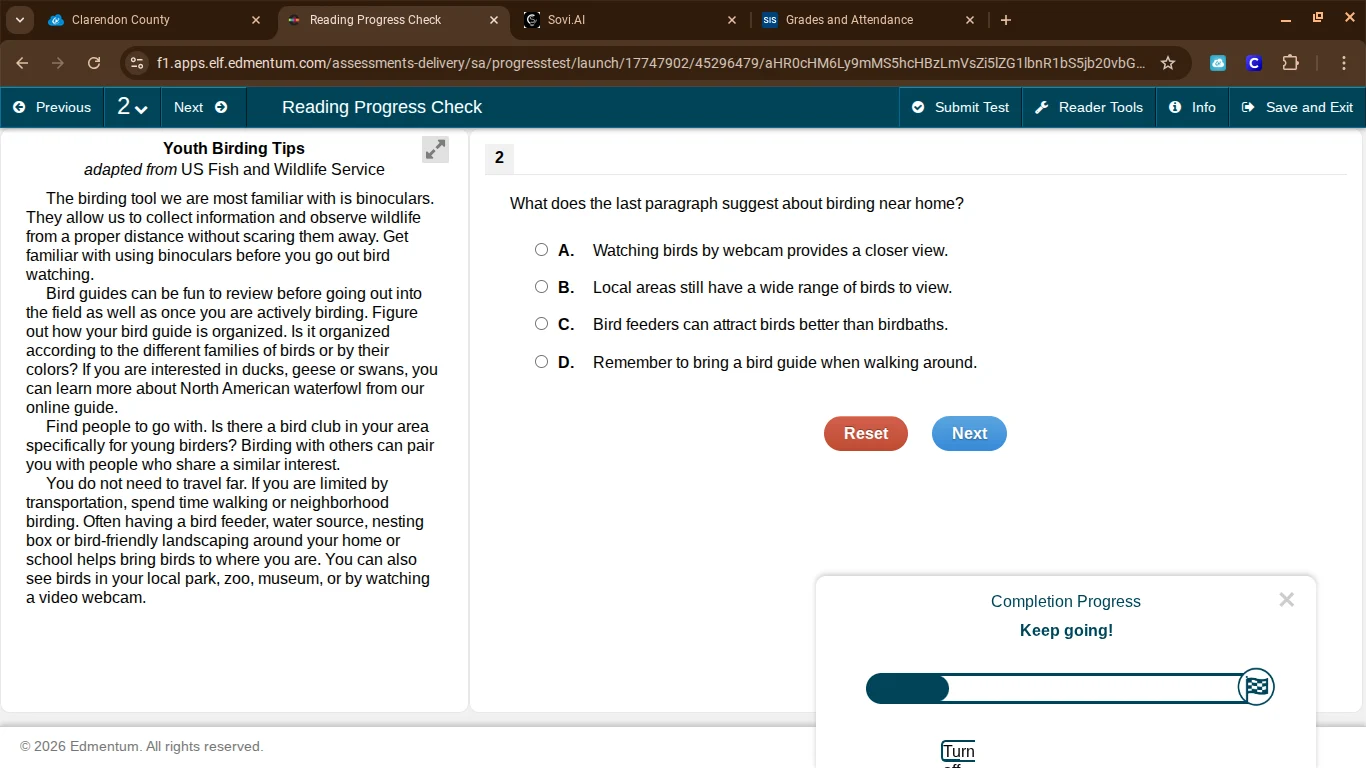Image resolution: width=1366 pixels, height=768 pixels.
Task: Choose answer B about local areas
Action: (541, 287)
